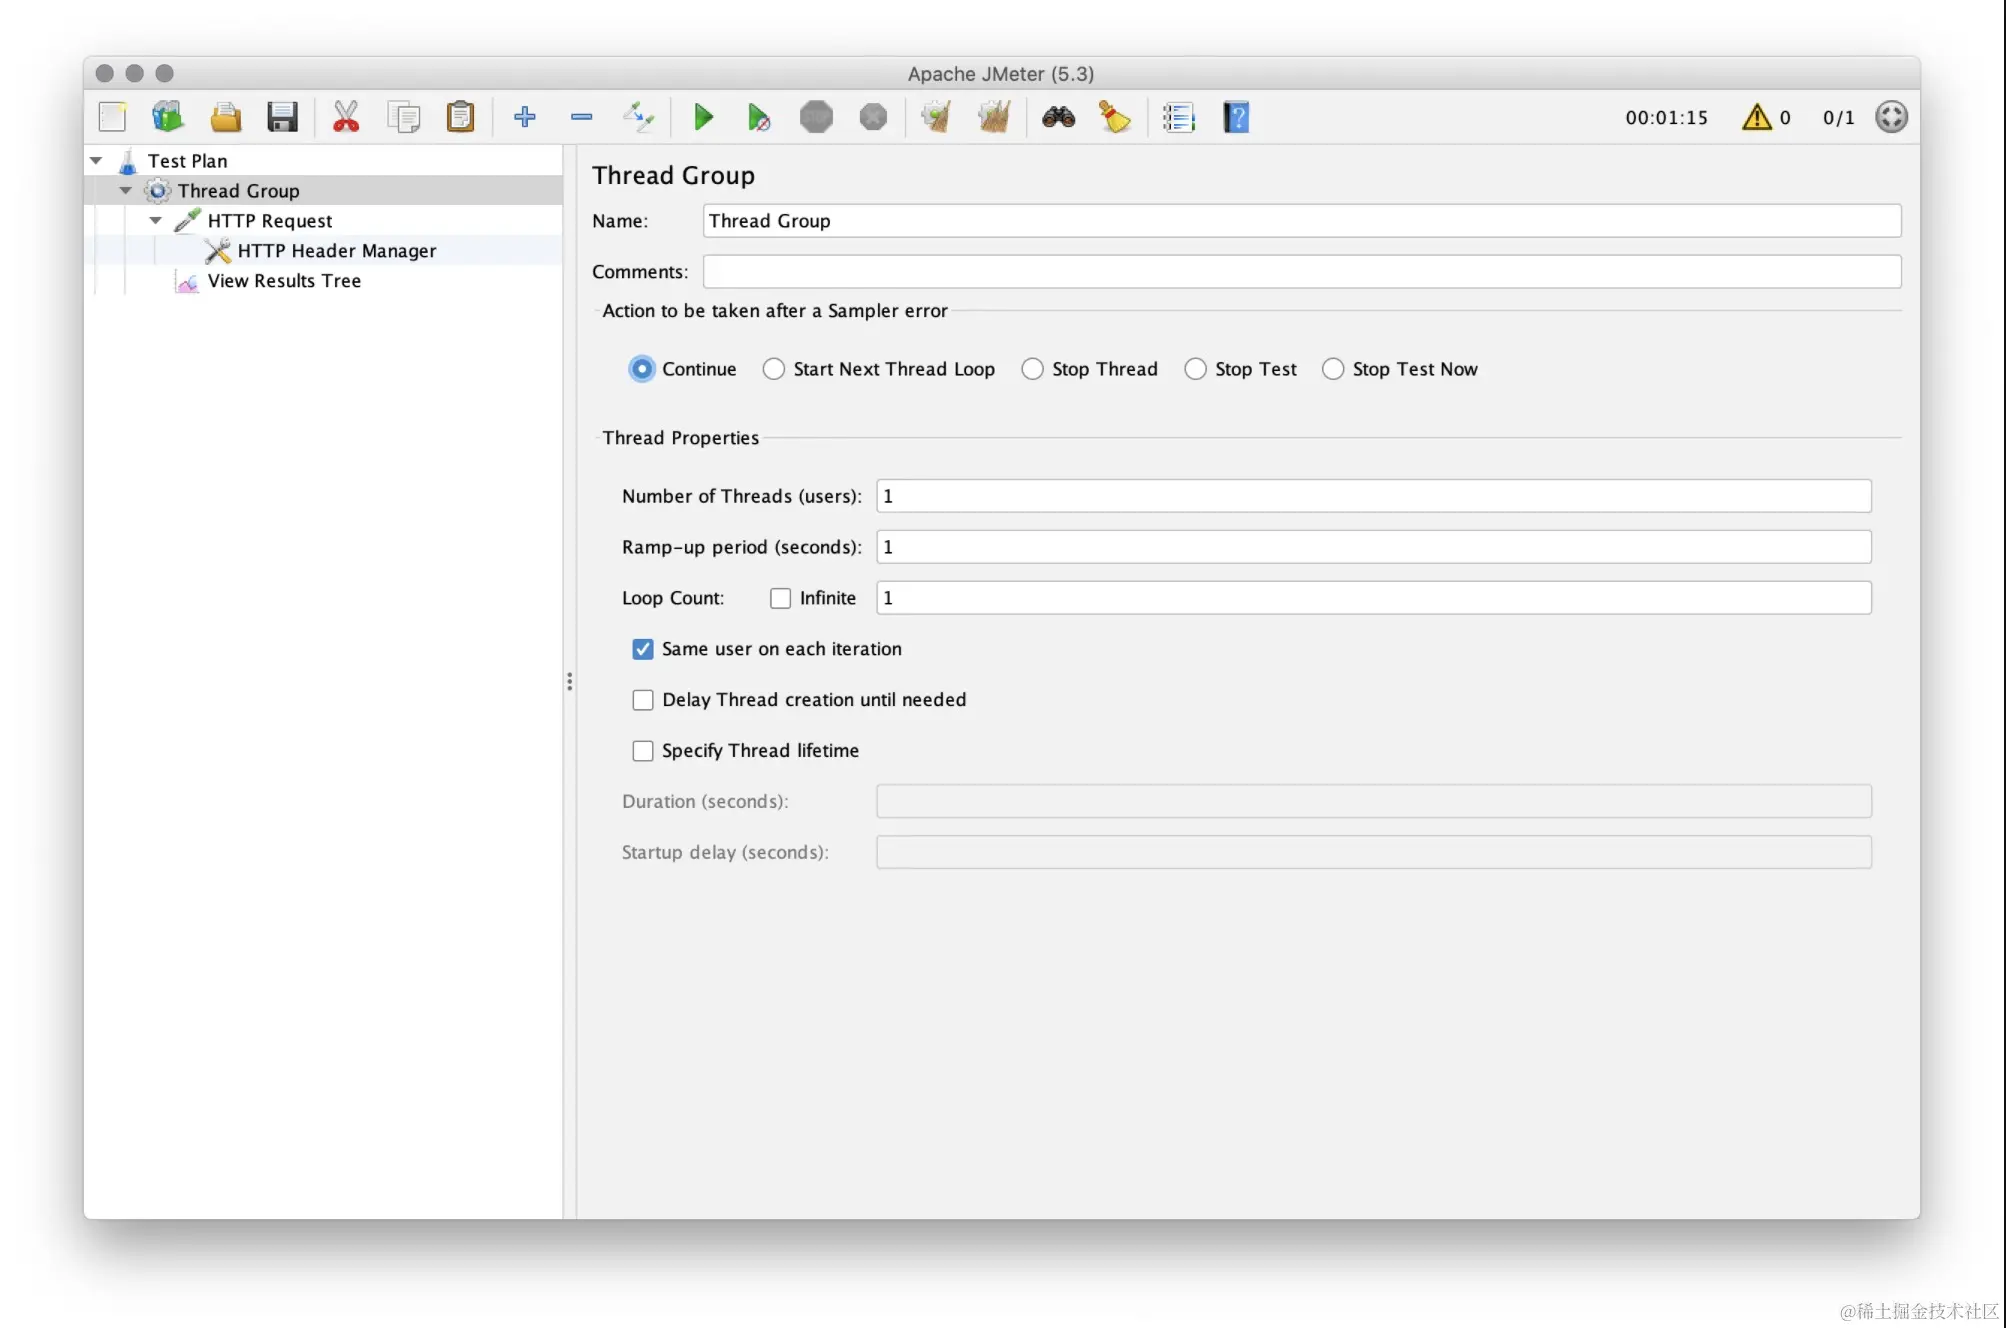Click the Clear All brooms icon
The height and width of the screenshot is (1328, 2006).
993,117
